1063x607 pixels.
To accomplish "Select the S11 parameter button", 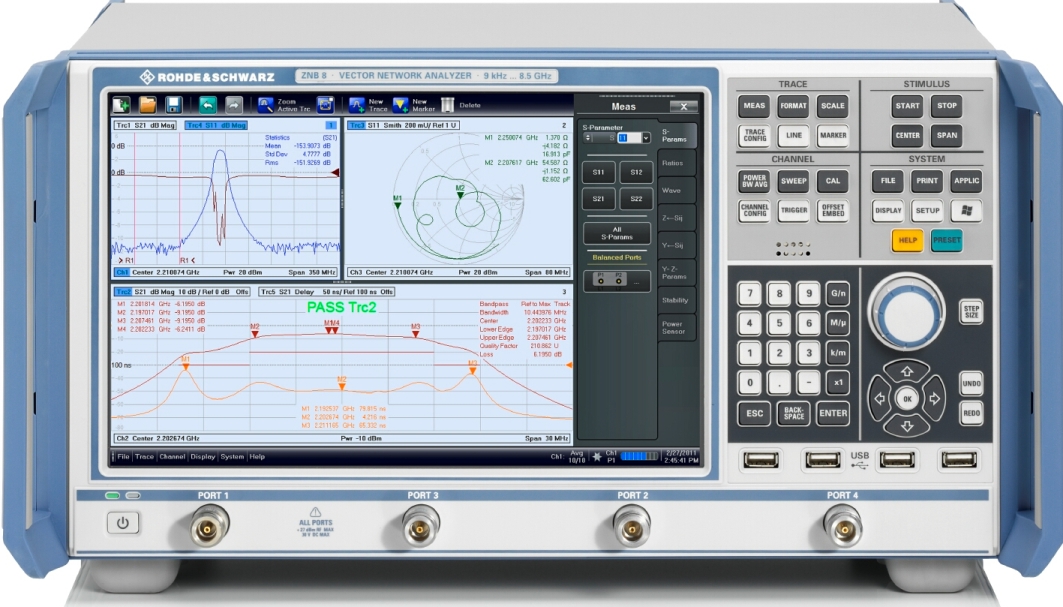I will point(598,172).
